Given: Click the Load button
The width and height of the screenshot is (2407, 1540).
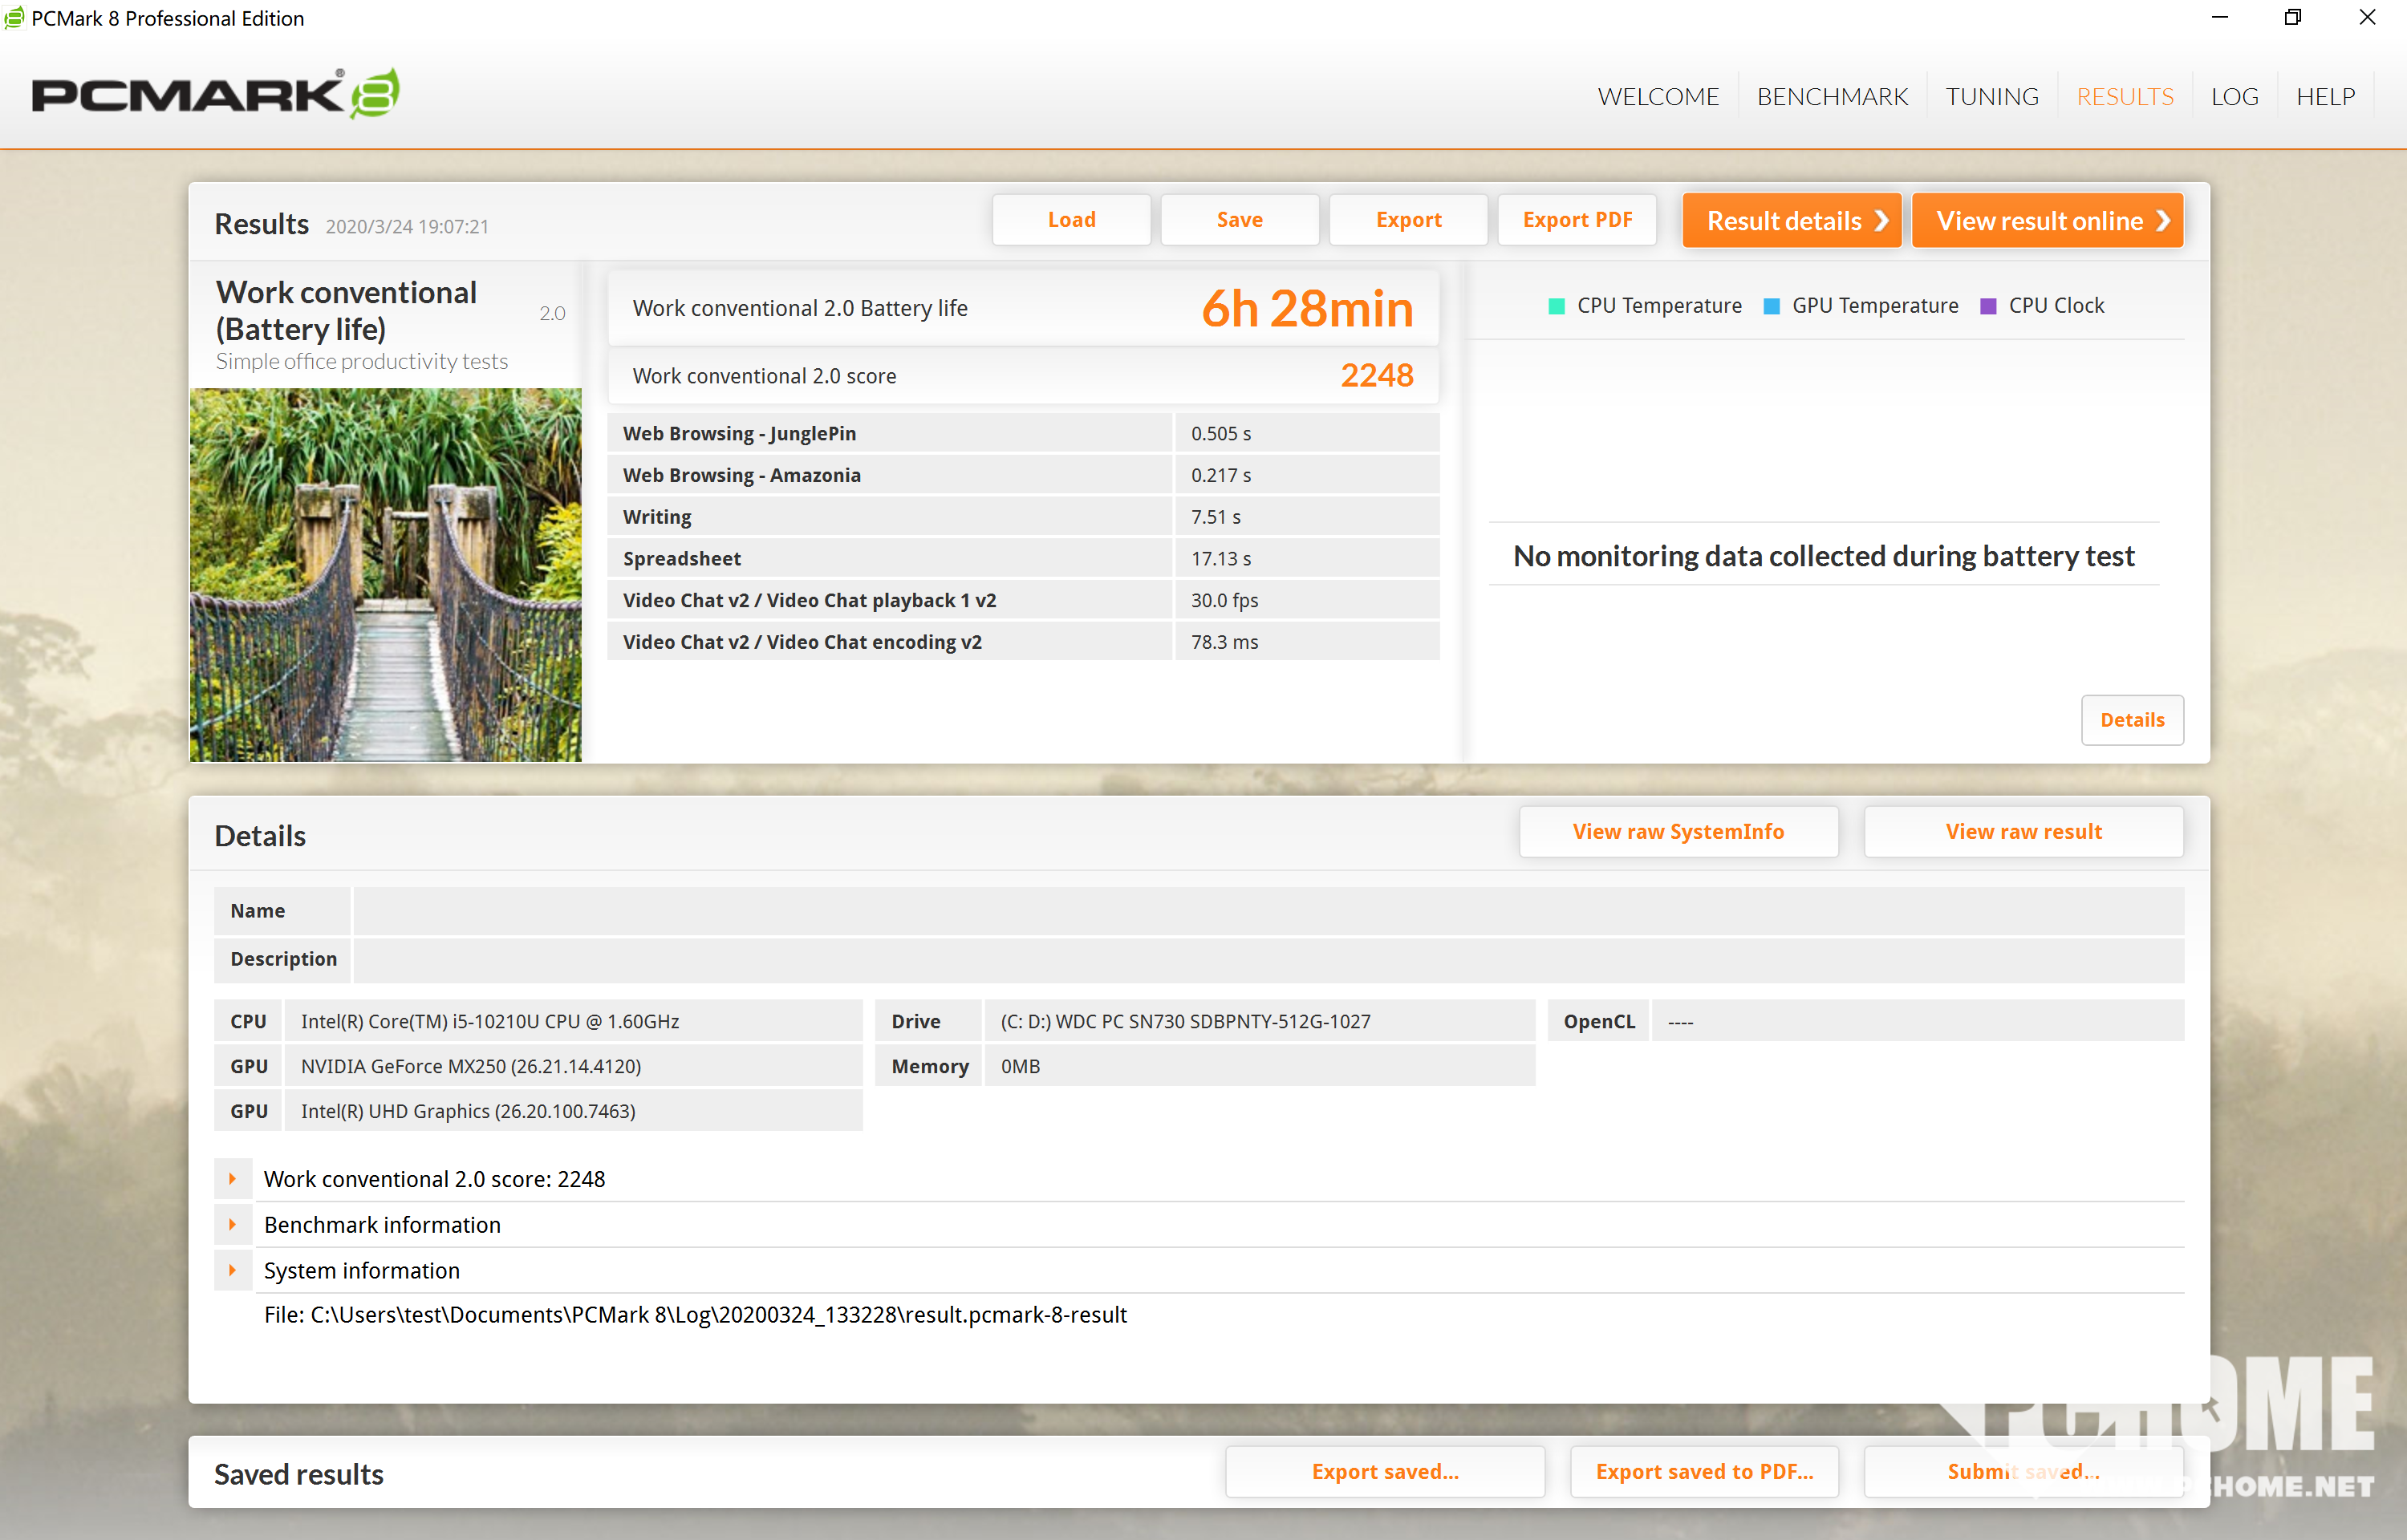Looking at the screenshot, I should pos(1071,220).
